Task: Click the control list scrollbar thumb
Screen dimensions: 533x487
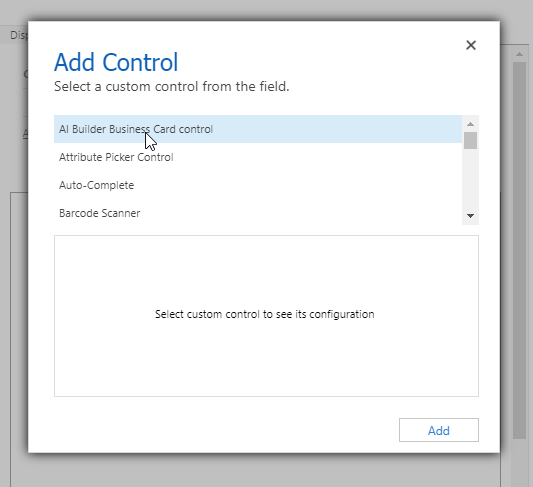Action: click(x=470, y=140)
